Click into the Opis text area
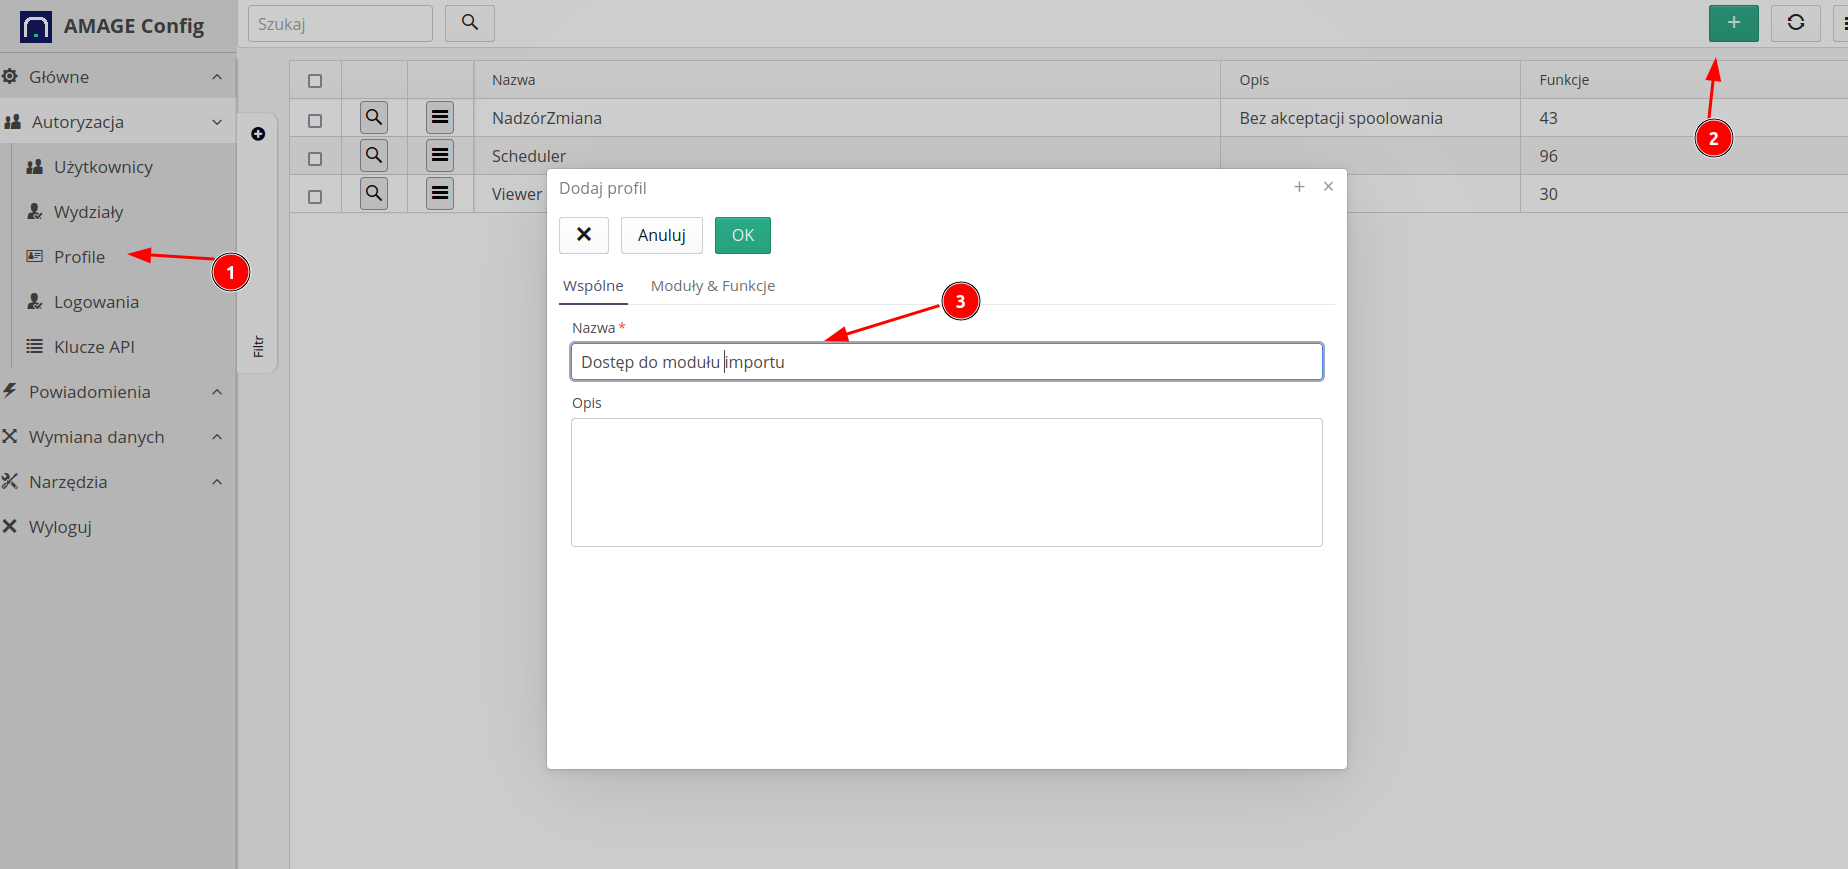Screen dimensions: 1848x869 tap(946, 482)
